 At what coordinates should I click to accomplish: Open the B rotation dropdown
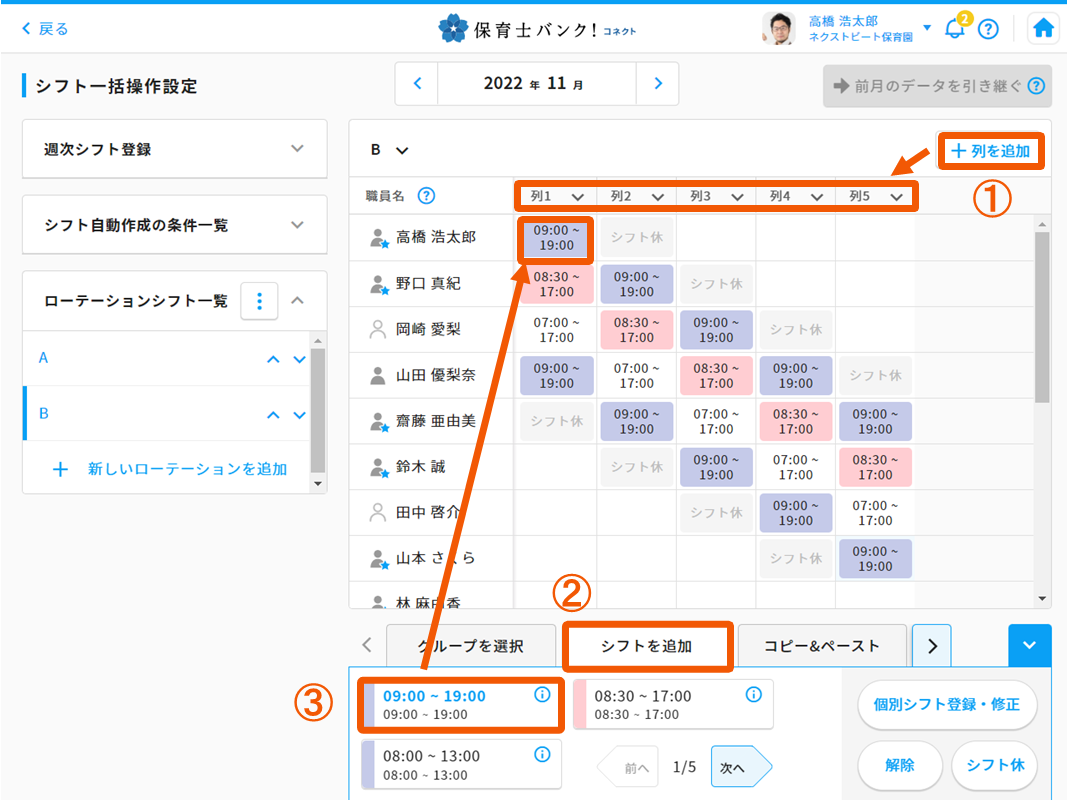click(x=390, y=150)
